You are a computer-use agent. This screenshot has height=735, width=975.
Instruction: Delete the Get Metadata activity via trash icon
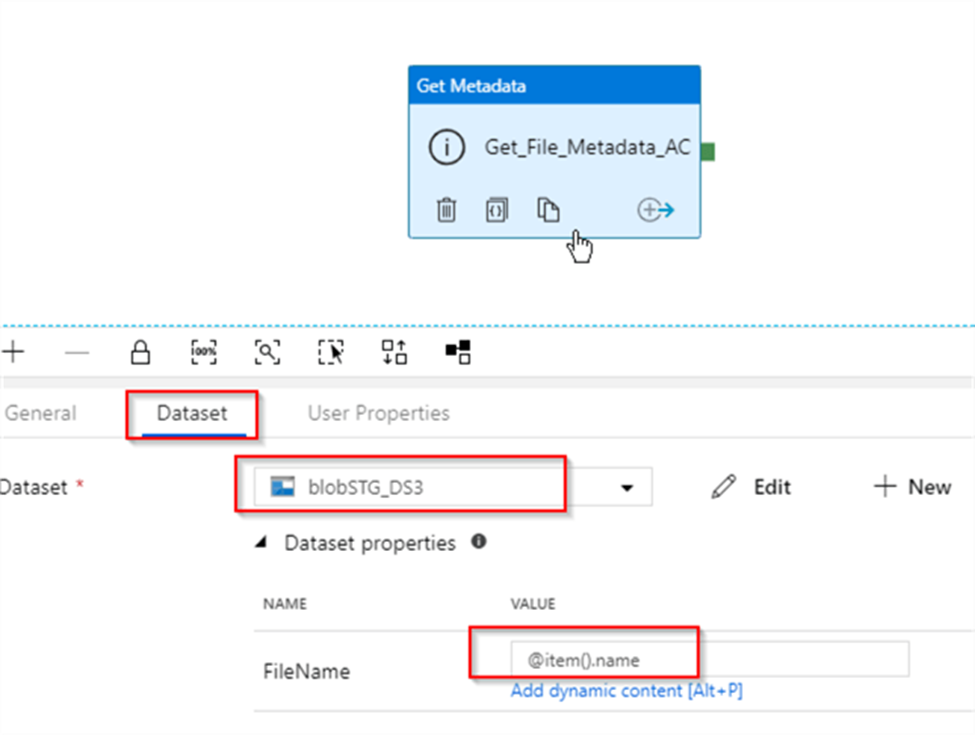[447, 210]
